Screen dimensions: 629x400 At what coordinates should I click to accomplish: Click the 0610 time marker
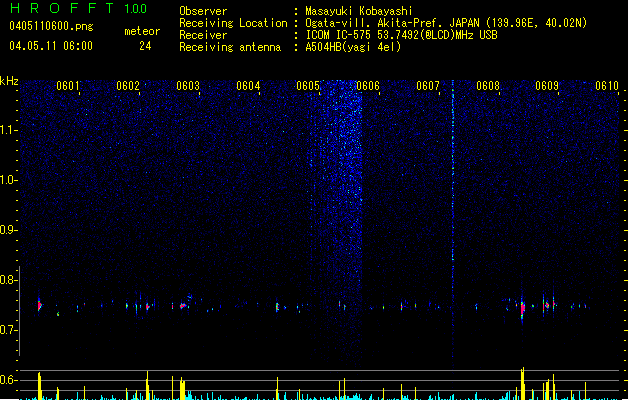coord(607,86)
